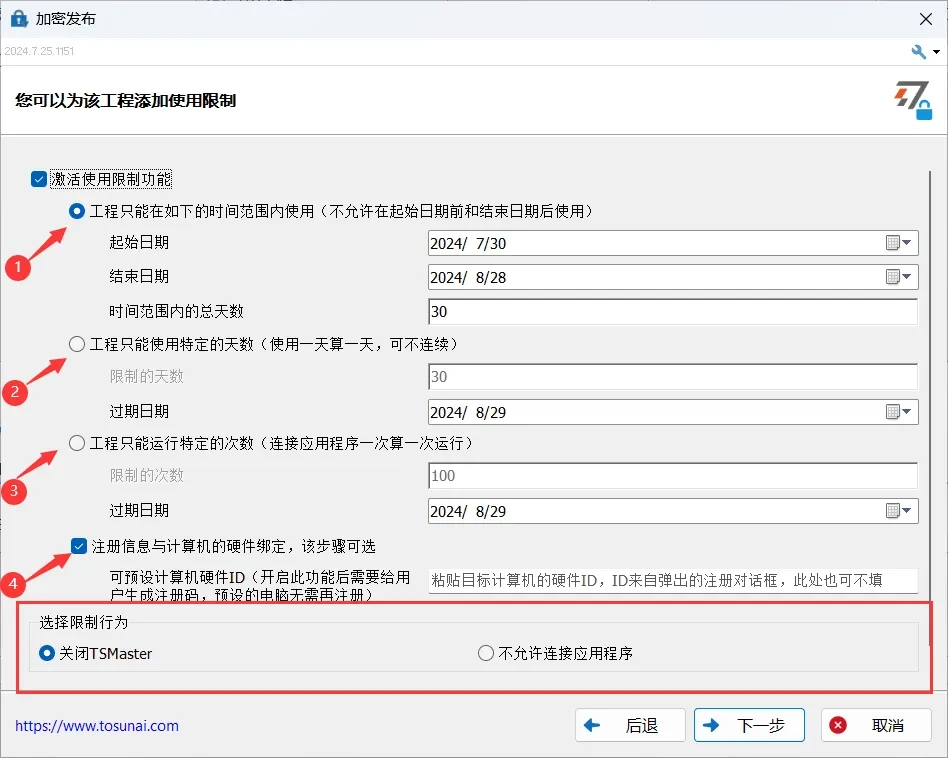
Task: Select the 工程只能使用特定的天数 radio option
Action: click(77, 344)
